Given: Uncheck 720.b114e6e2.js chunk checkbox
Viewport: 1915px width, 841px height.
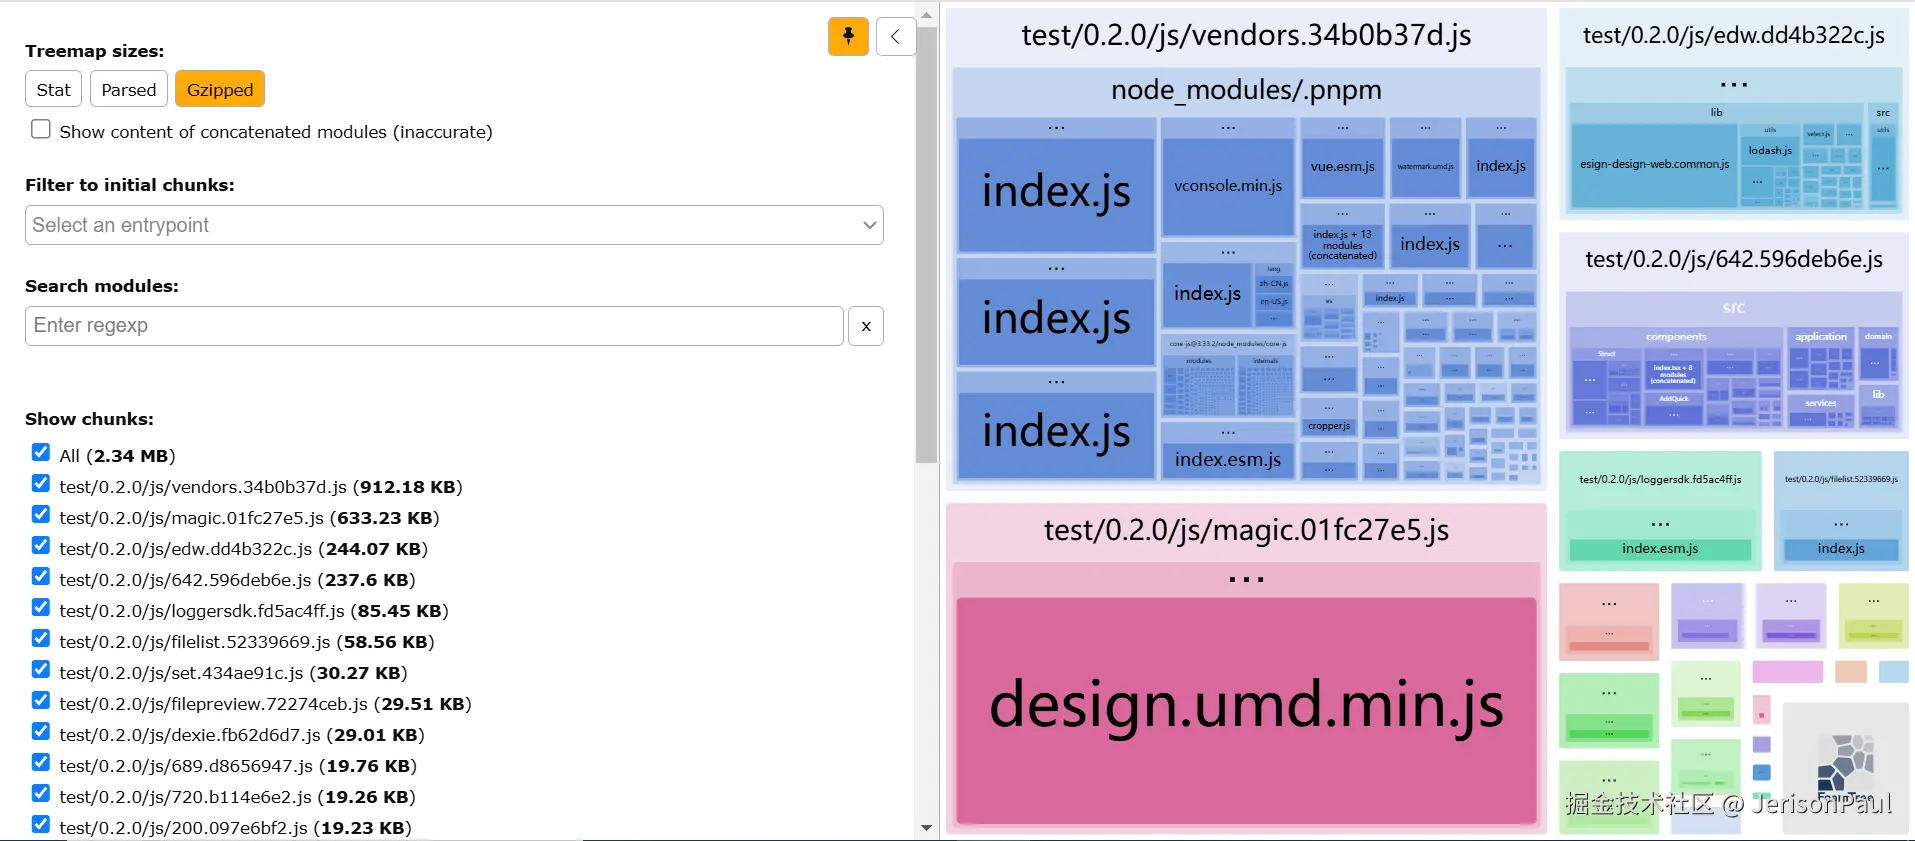Looking at the screenshot, I should pyautogui.click(x=41, y=793).
